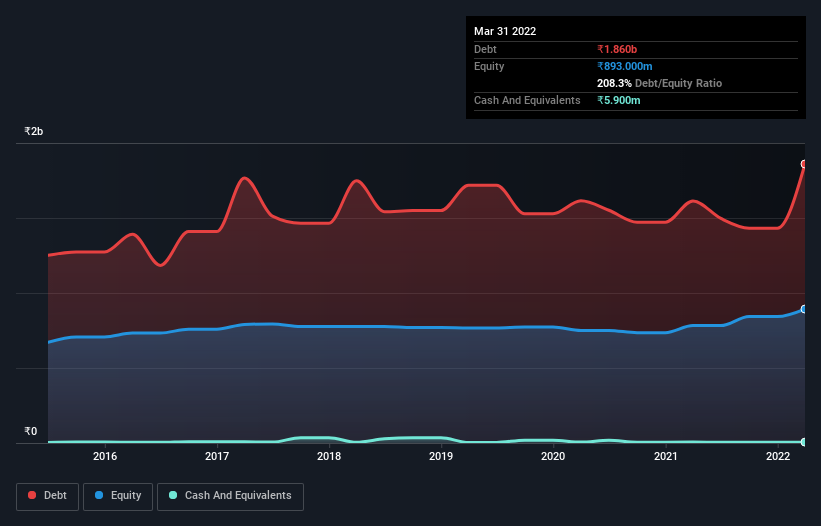821x526 pixels.
Task: Select the 2018 x-axis label
Action: tap(329, 456)
